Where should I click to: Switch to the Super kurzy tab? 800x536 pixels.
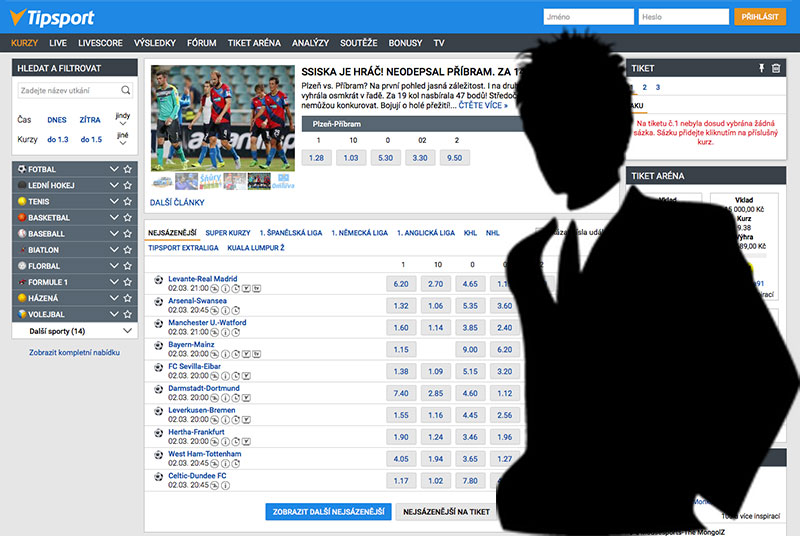click(x=228, y=232)
